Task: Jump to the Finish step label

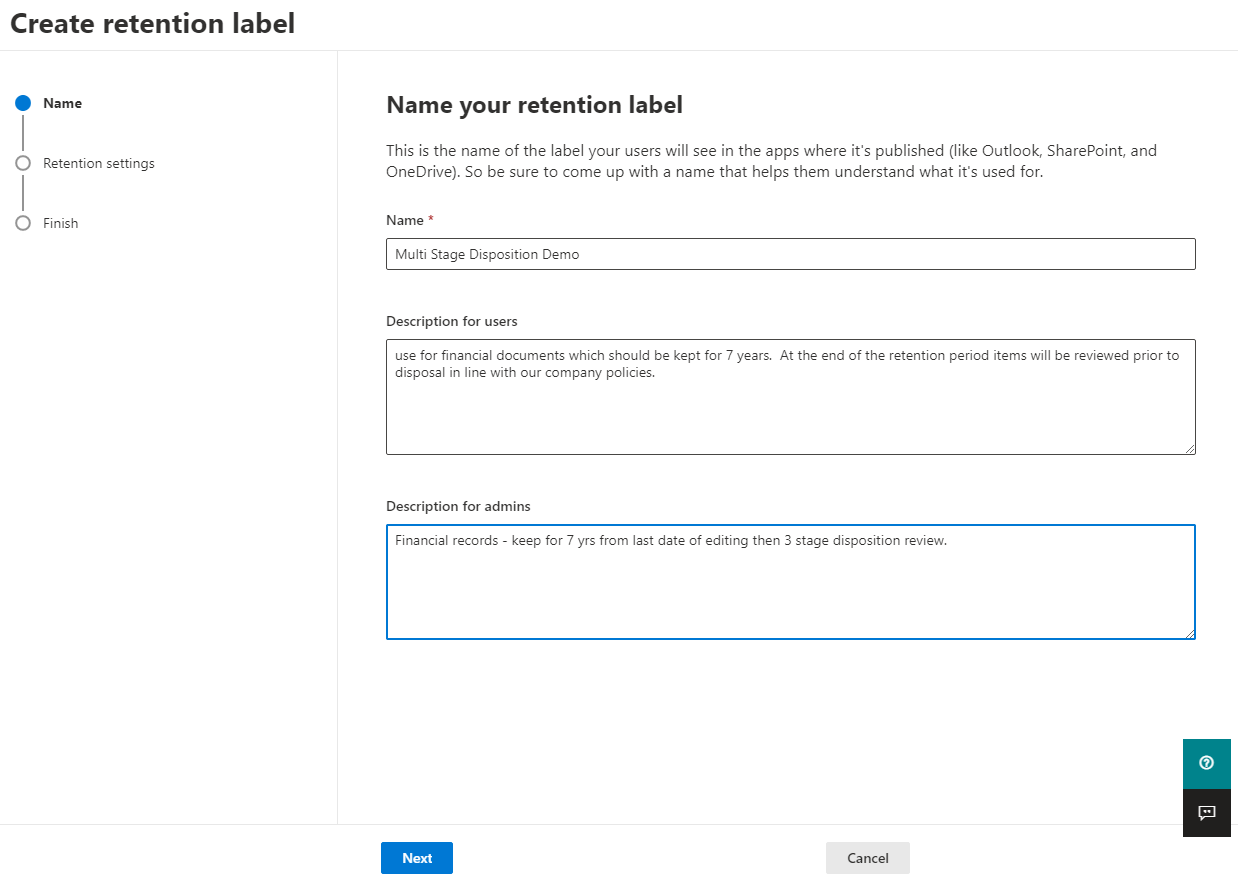Action: click(60, 223)
